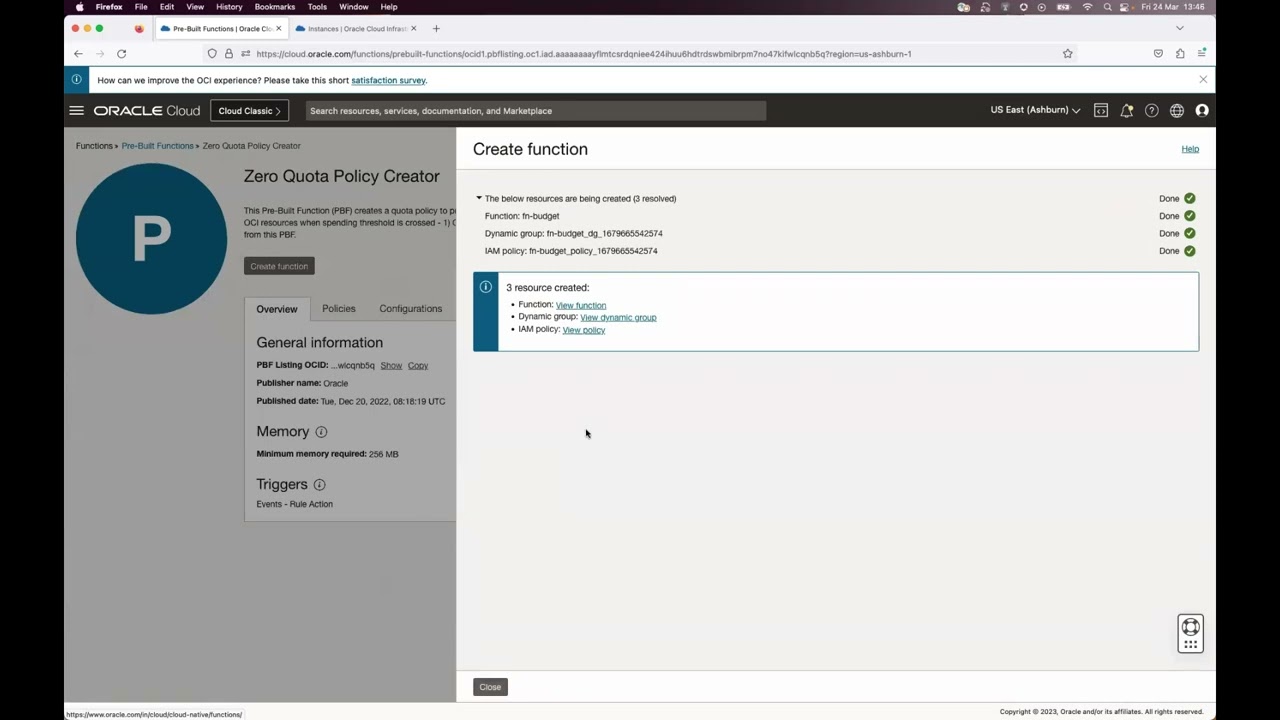Click Copy next to PBF Listing OCID
Image resolution: width=1280 pixels, height=720 pixels.
(x=418, y=366)
